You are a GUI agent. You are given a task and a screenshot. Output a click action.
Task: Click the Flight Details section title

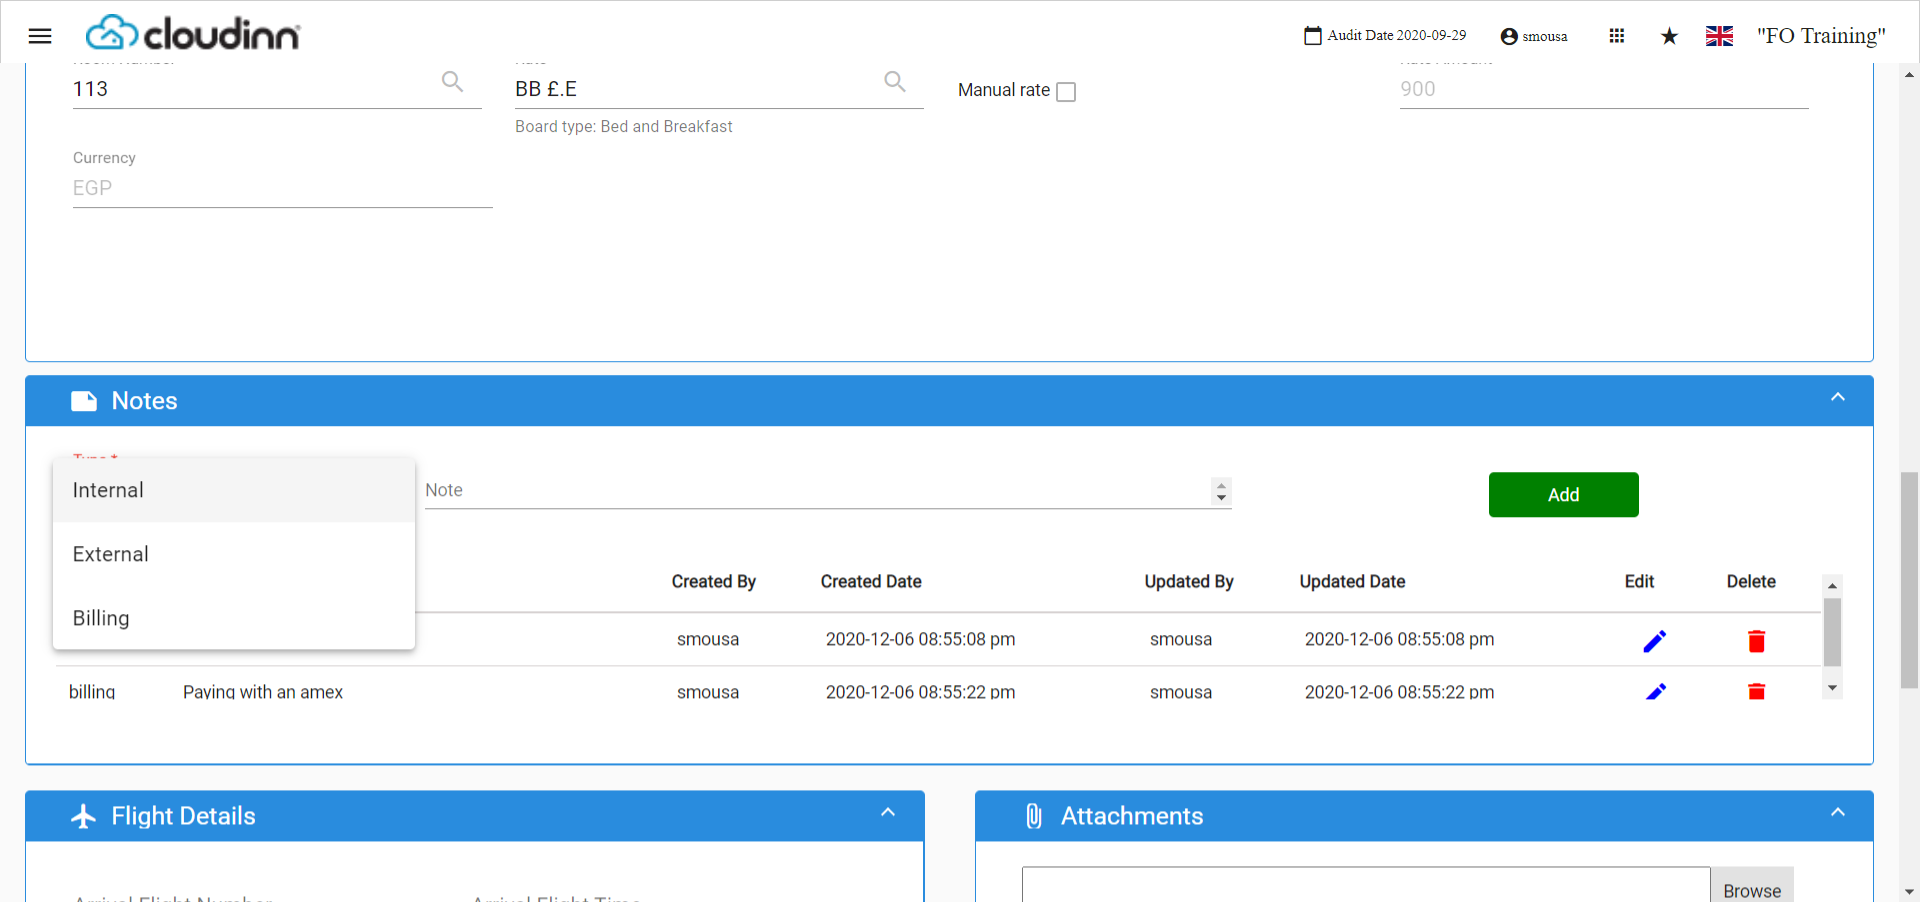click(x=184, y=816)
